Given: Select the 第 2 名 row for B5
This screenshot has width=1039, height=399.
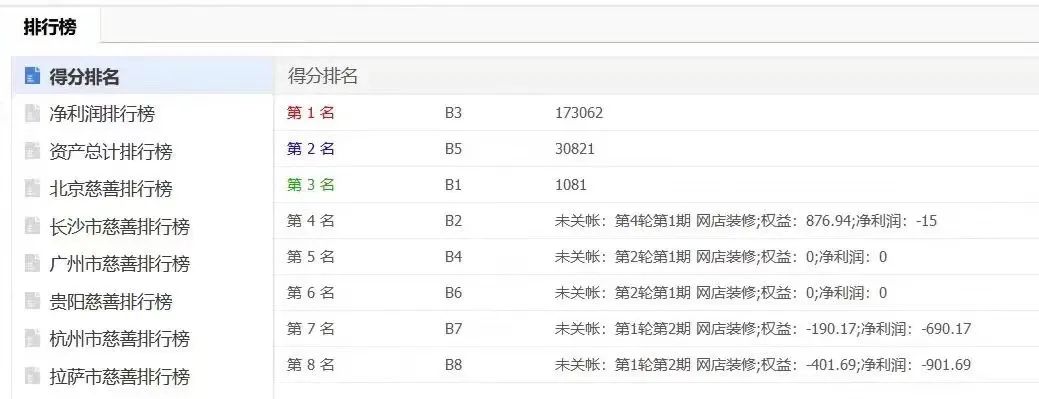Looking at the screenshot, I should [656, 148].
